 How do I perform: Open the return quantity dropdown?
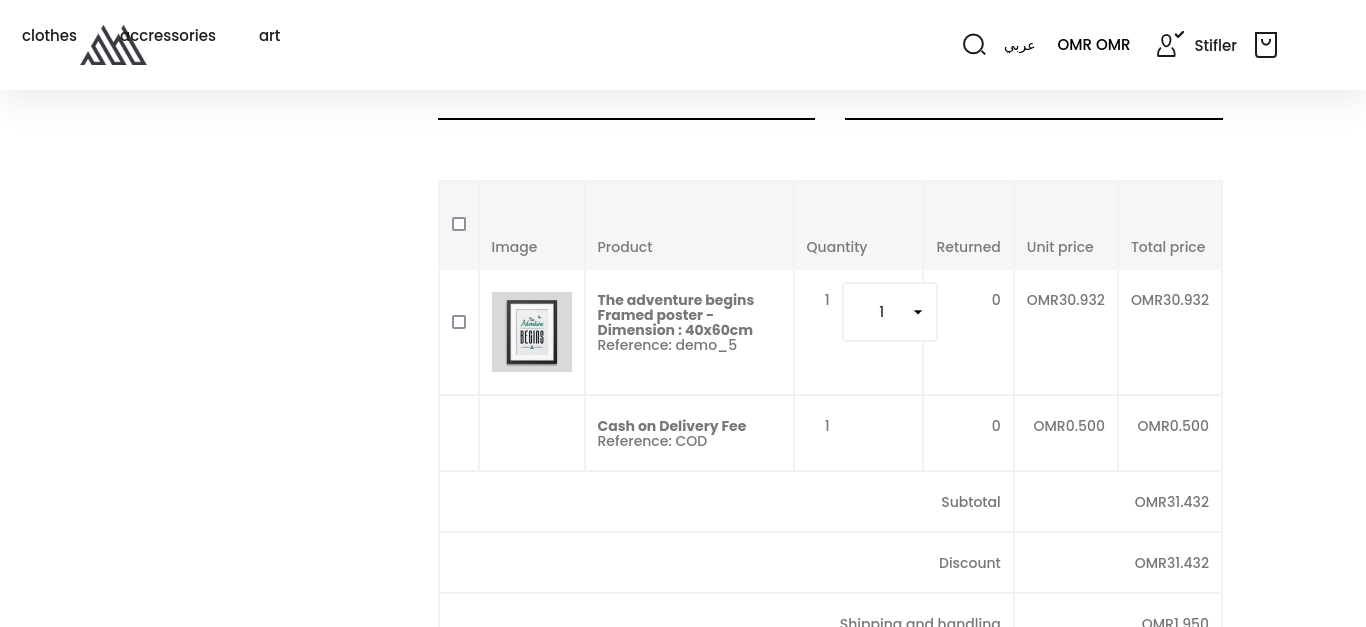890,312
